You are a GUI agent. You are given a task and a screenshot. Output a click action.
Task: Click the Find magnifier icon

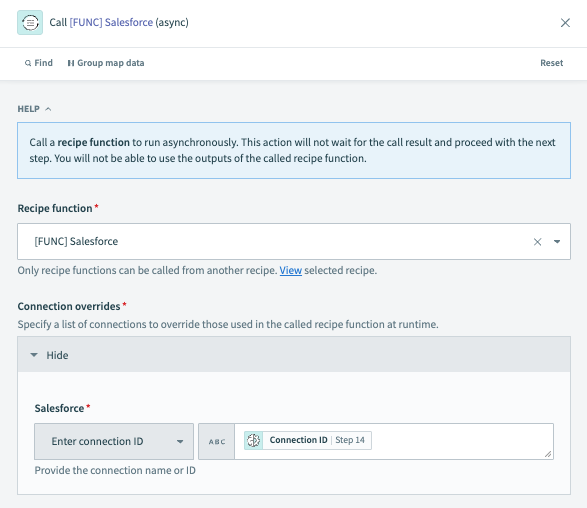click(28, 63)
